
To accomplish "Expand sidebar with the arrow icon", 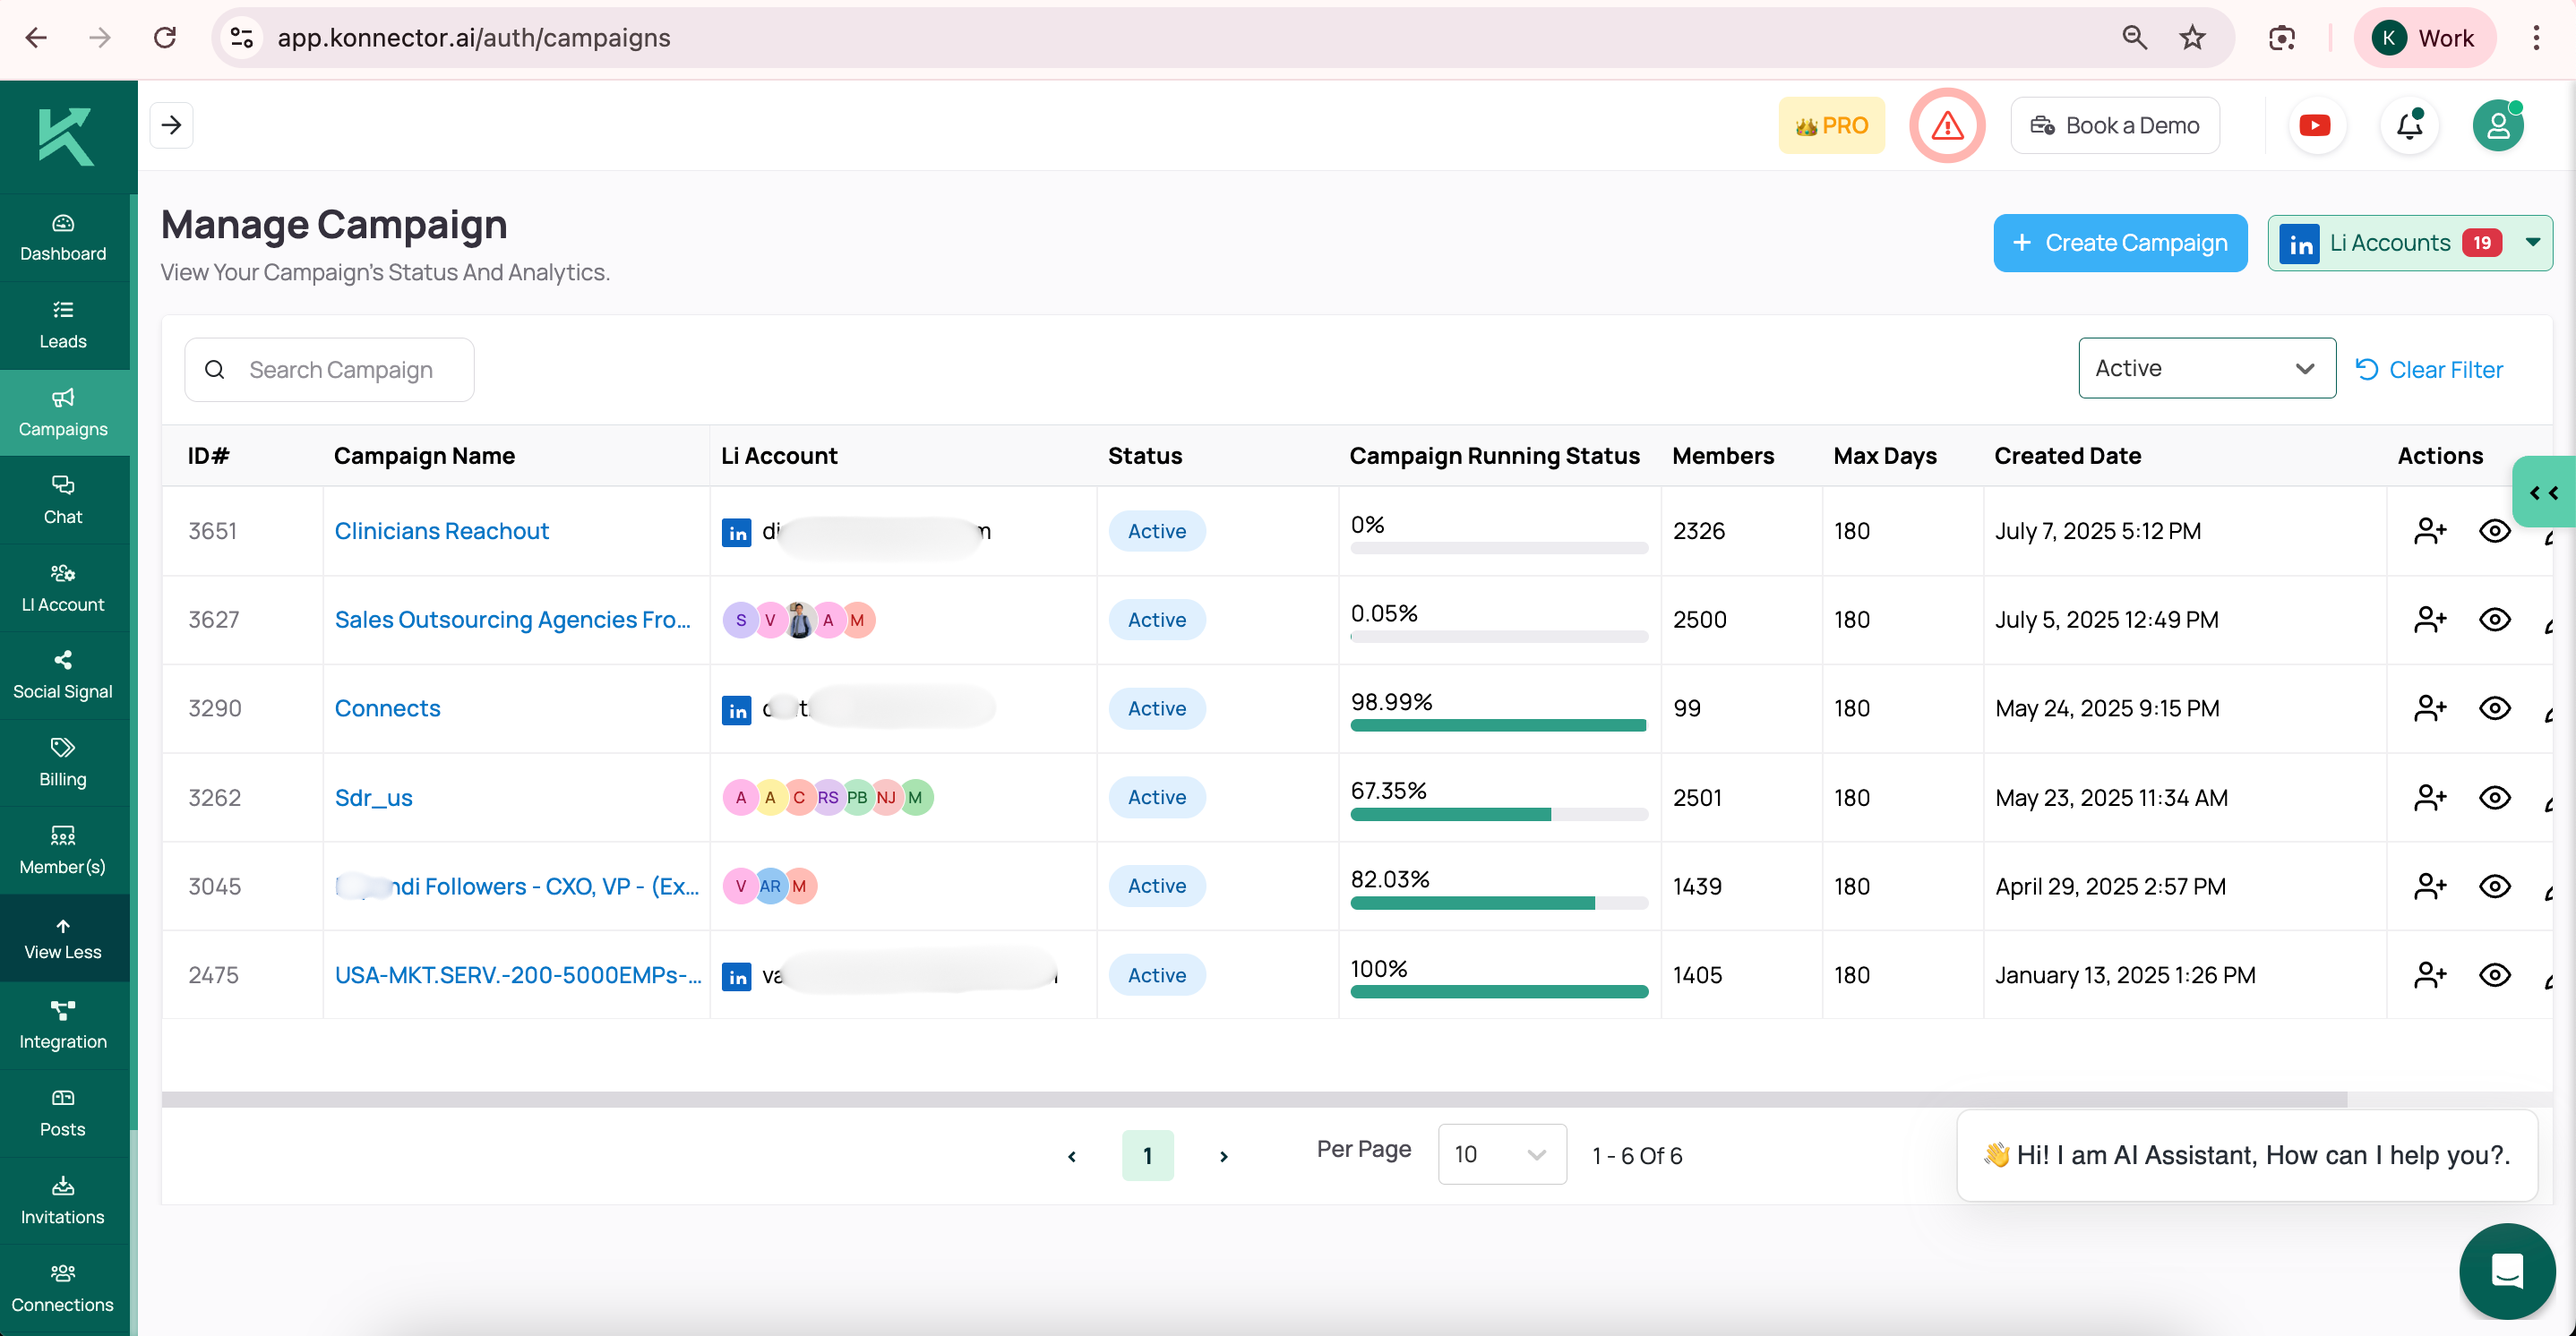I will pyautogui.click(x=171, y=125).
